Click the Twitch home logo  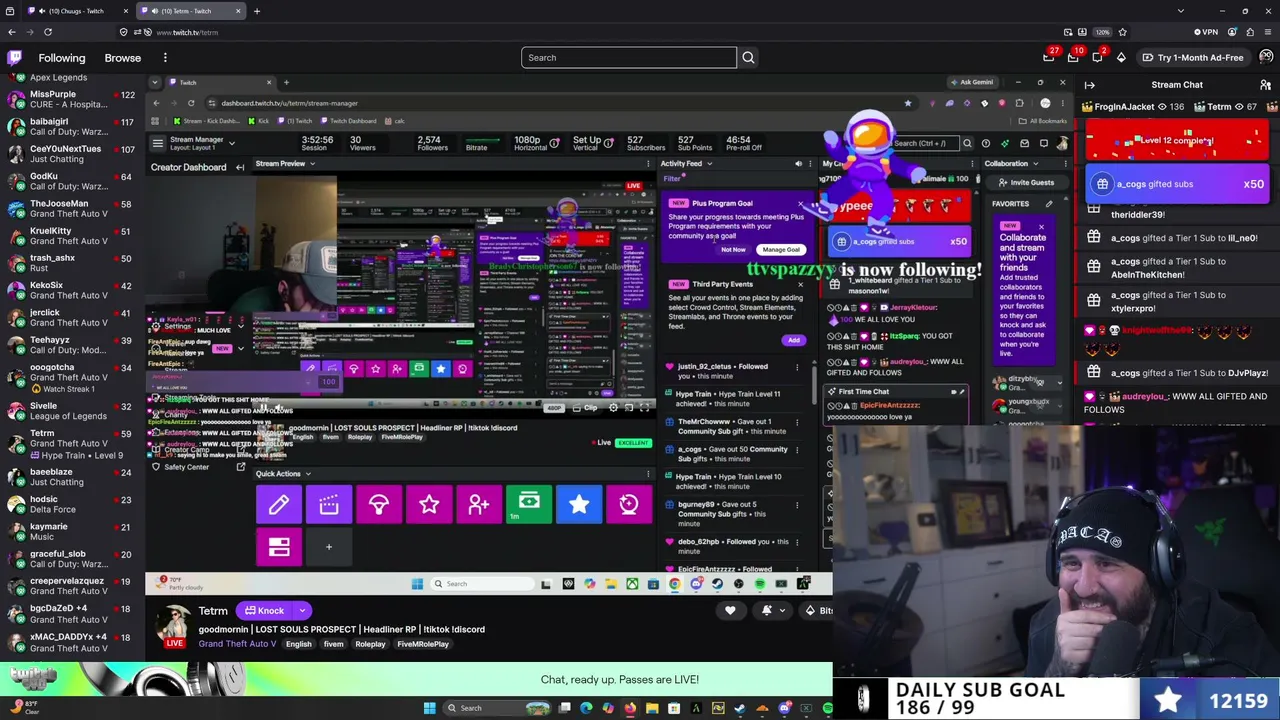(14, 58)
